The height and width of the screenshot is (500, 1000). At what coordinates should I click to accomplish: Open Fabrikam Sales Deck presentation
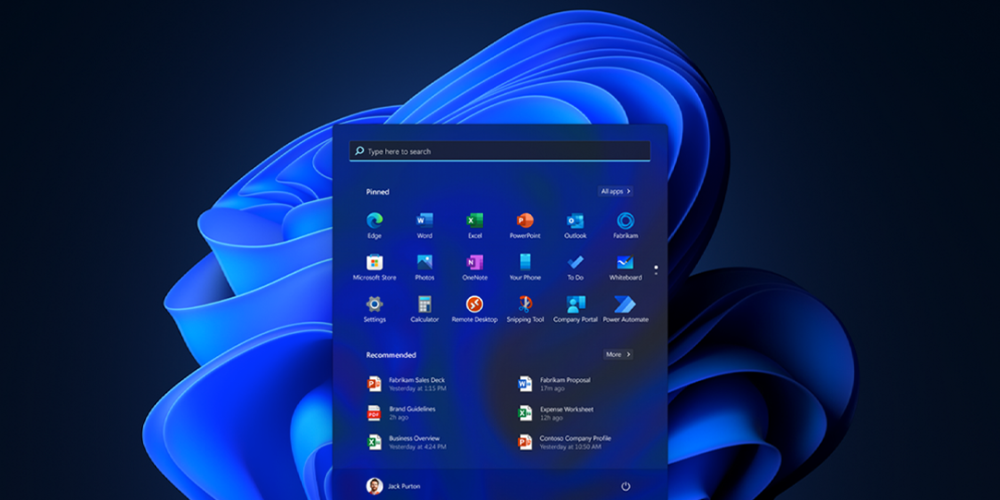tap(408, 383)
